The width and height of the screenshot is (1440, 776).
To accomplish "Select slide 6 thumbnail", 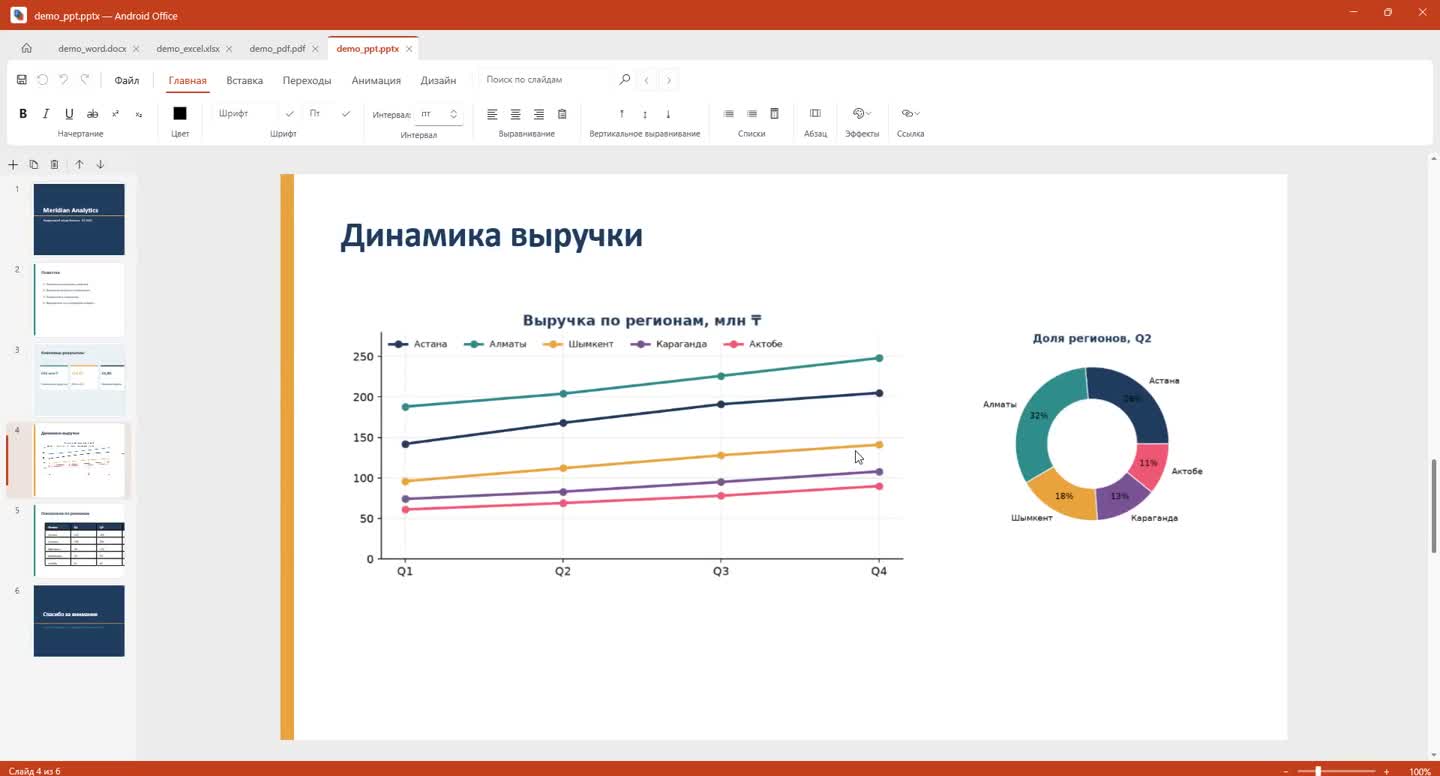I will pos(79,621).
